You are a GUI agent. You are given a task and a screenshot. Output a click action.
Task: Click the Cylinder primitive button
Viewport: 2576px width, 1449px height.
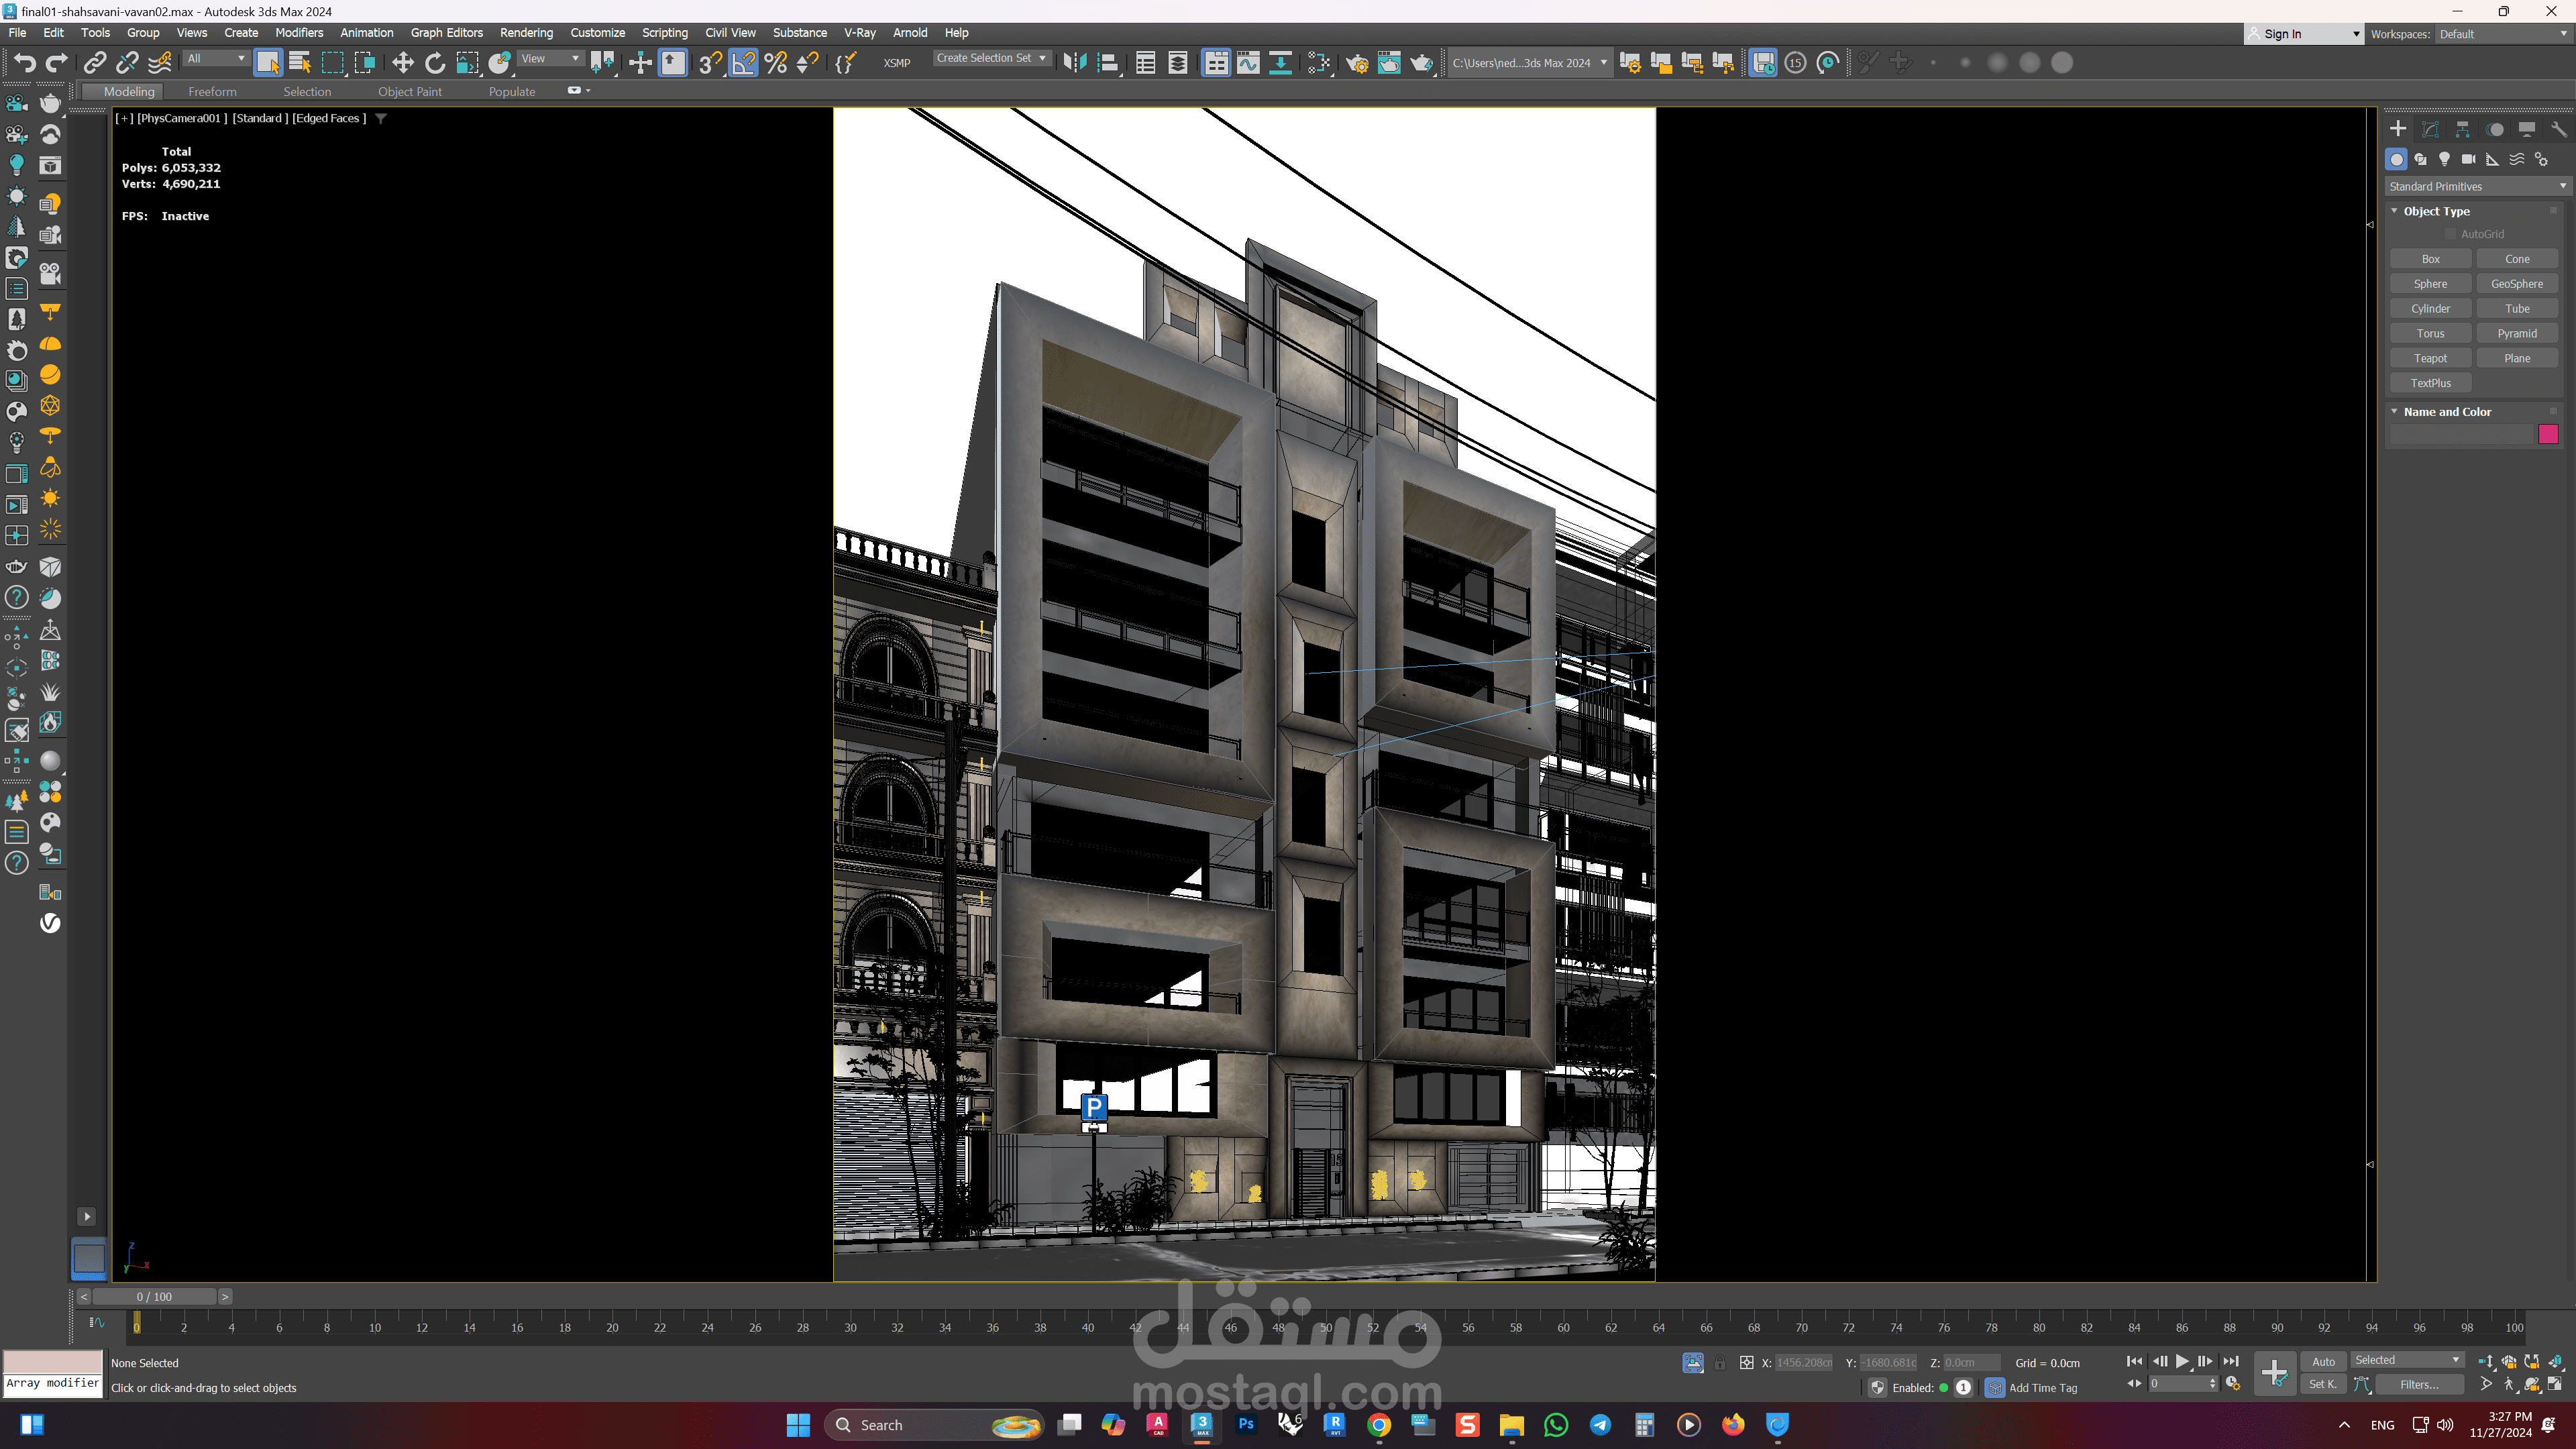point(2430,308)
